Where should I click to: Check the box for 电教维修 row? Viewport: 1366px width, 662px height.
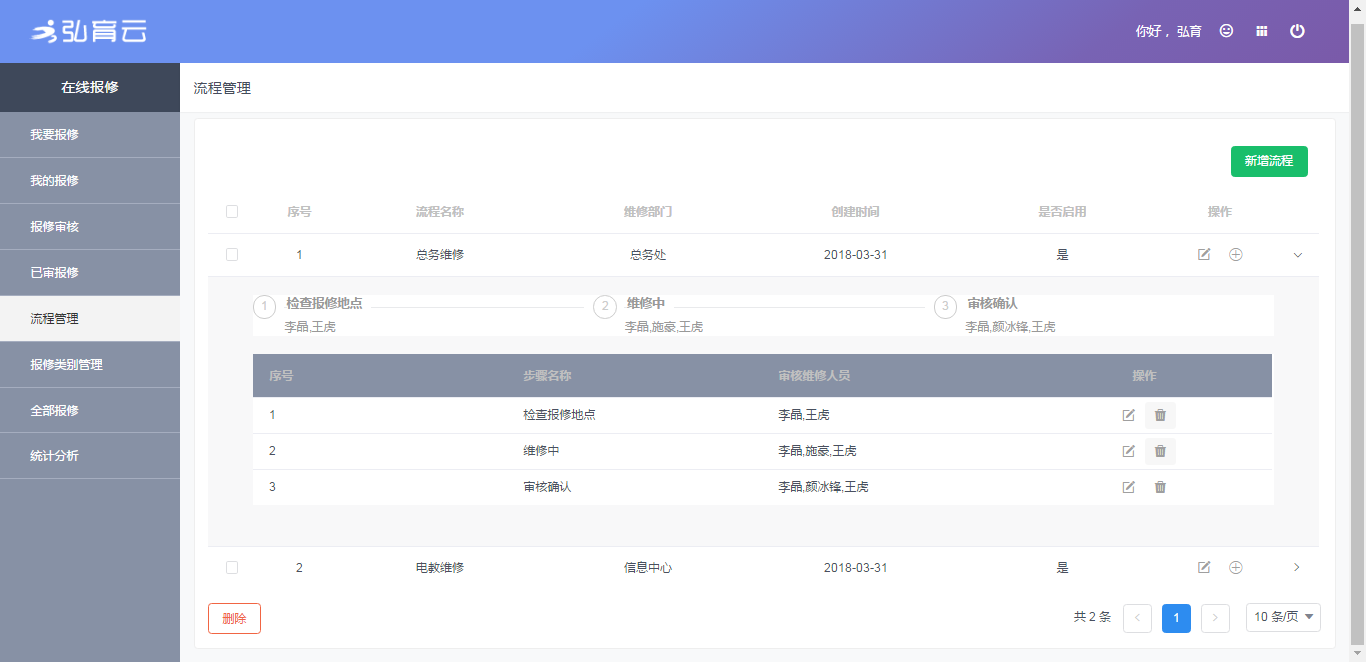click(x=232, y=568)
